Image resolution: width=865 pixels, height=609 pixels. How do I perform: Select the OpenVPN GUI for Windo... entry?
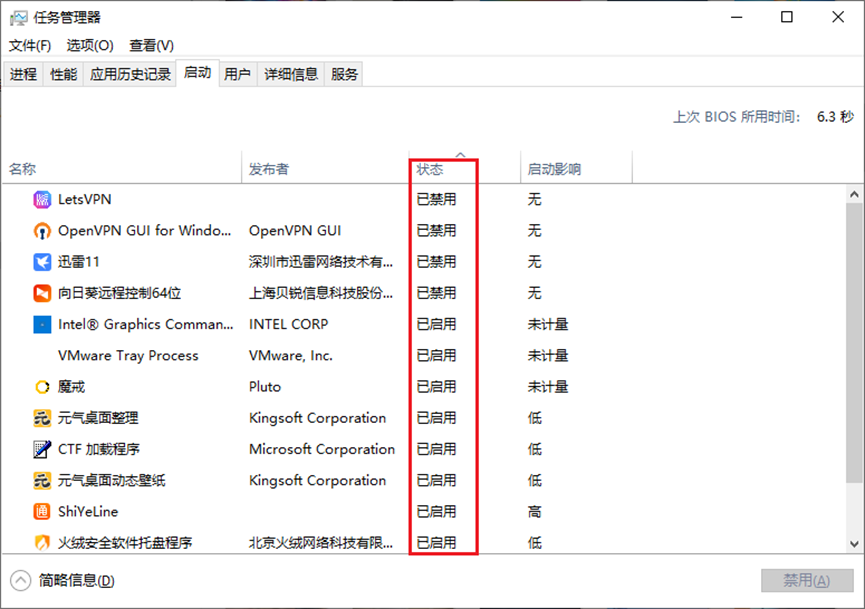point(145,231)
